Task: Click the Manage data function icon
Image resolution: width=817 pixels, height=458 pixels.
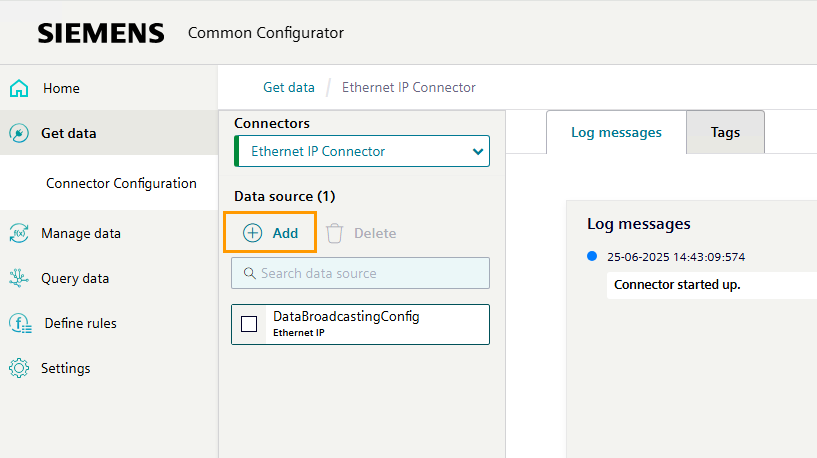Action: pos(19,233)
